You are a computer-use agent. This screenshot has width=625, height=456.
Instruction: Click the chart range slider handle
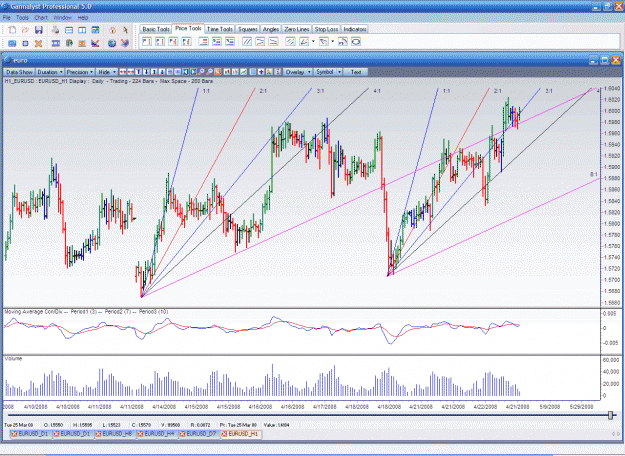[x=610, y=415]
